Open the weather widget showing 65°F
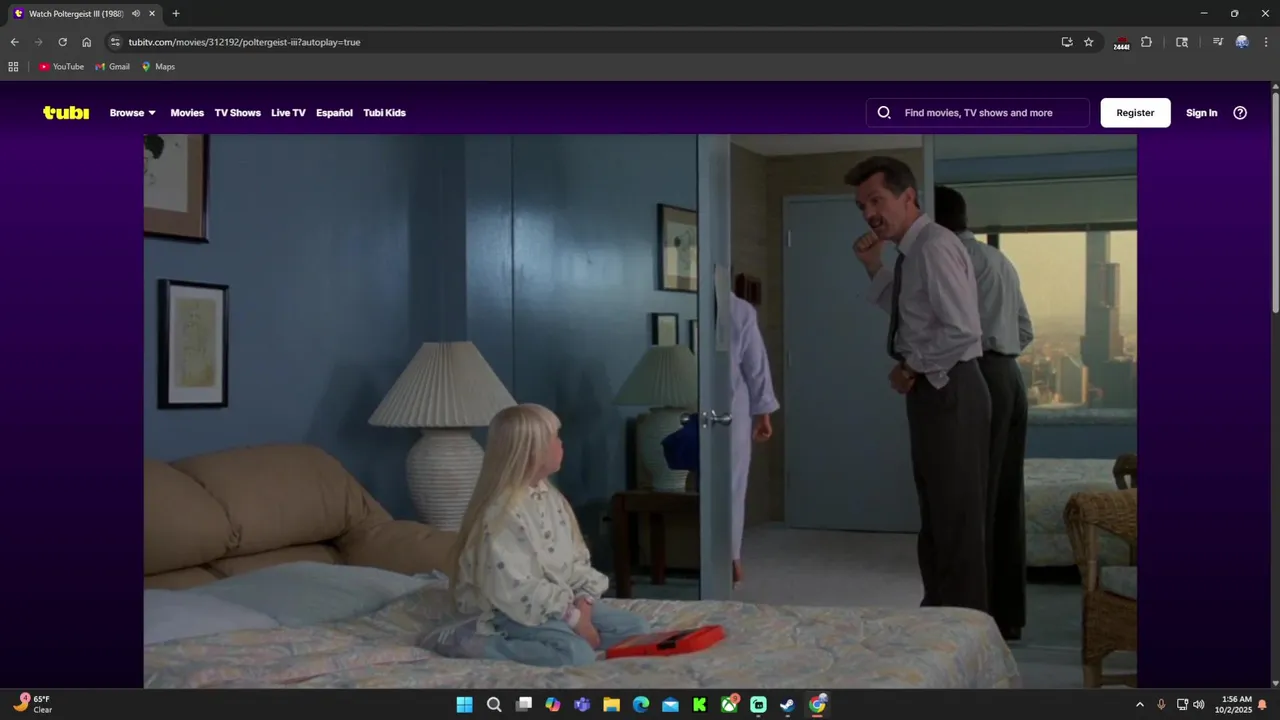 coord(33,704)
